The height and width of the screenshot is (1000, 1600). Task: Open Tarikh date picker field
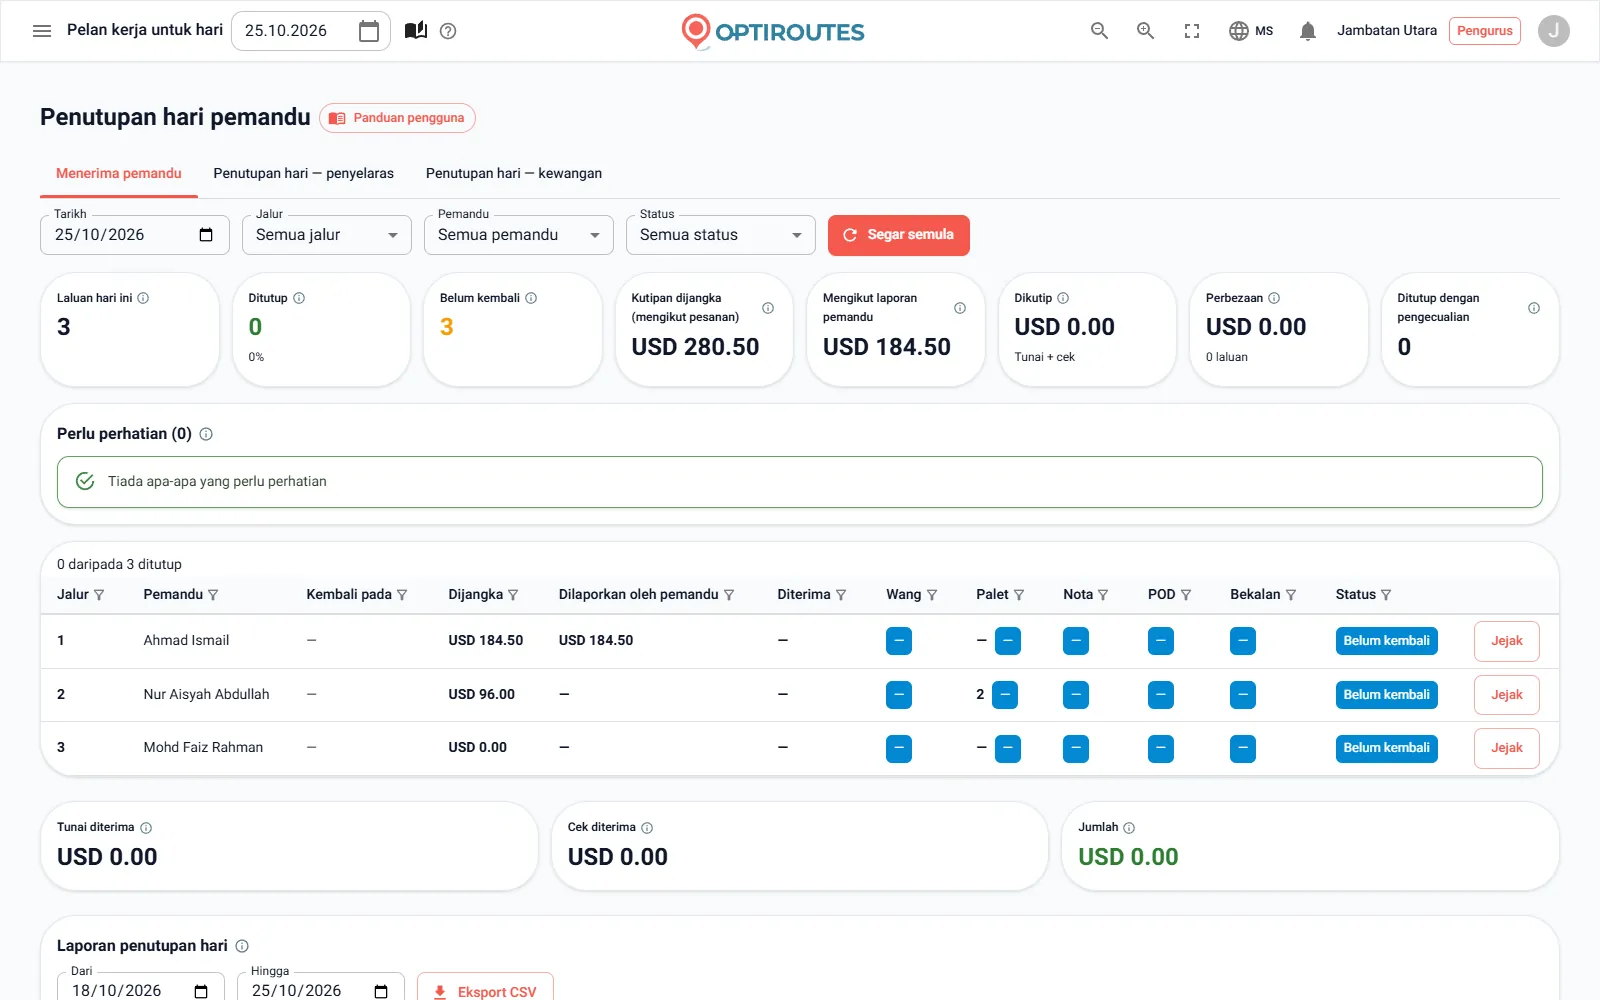[x=135, y=235]
